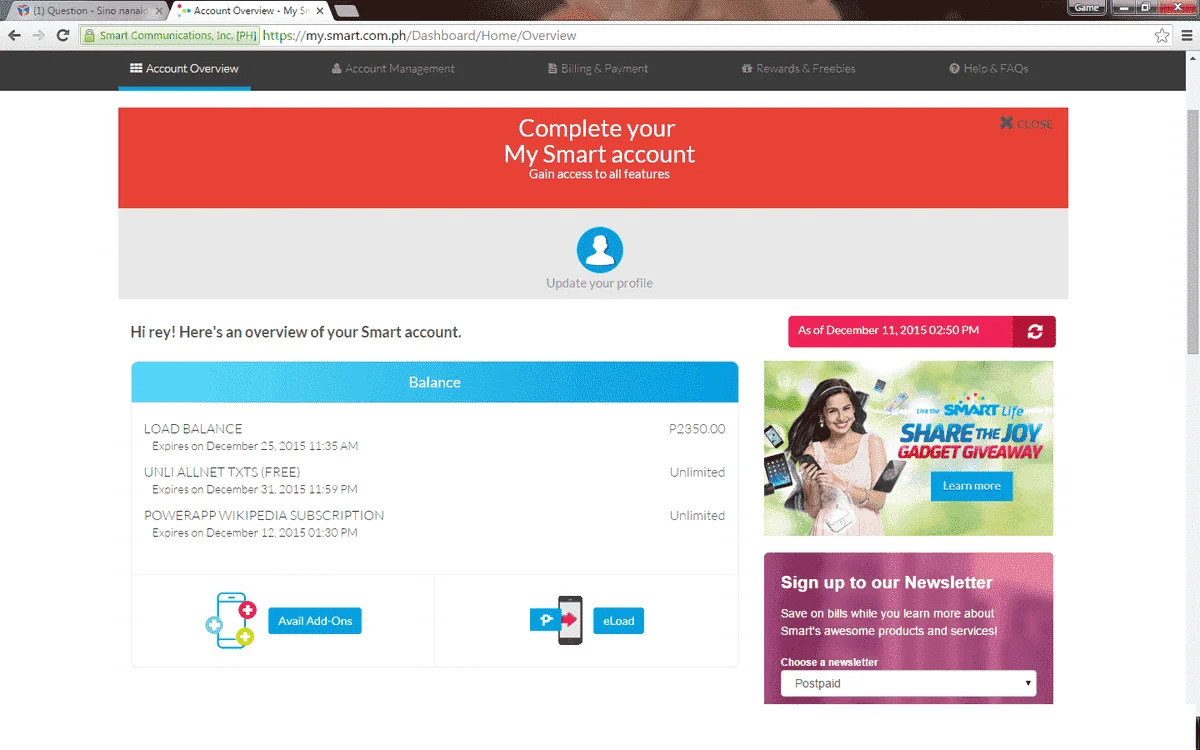
Task: Click the phone add-ons icon
Action: [231, 620]
